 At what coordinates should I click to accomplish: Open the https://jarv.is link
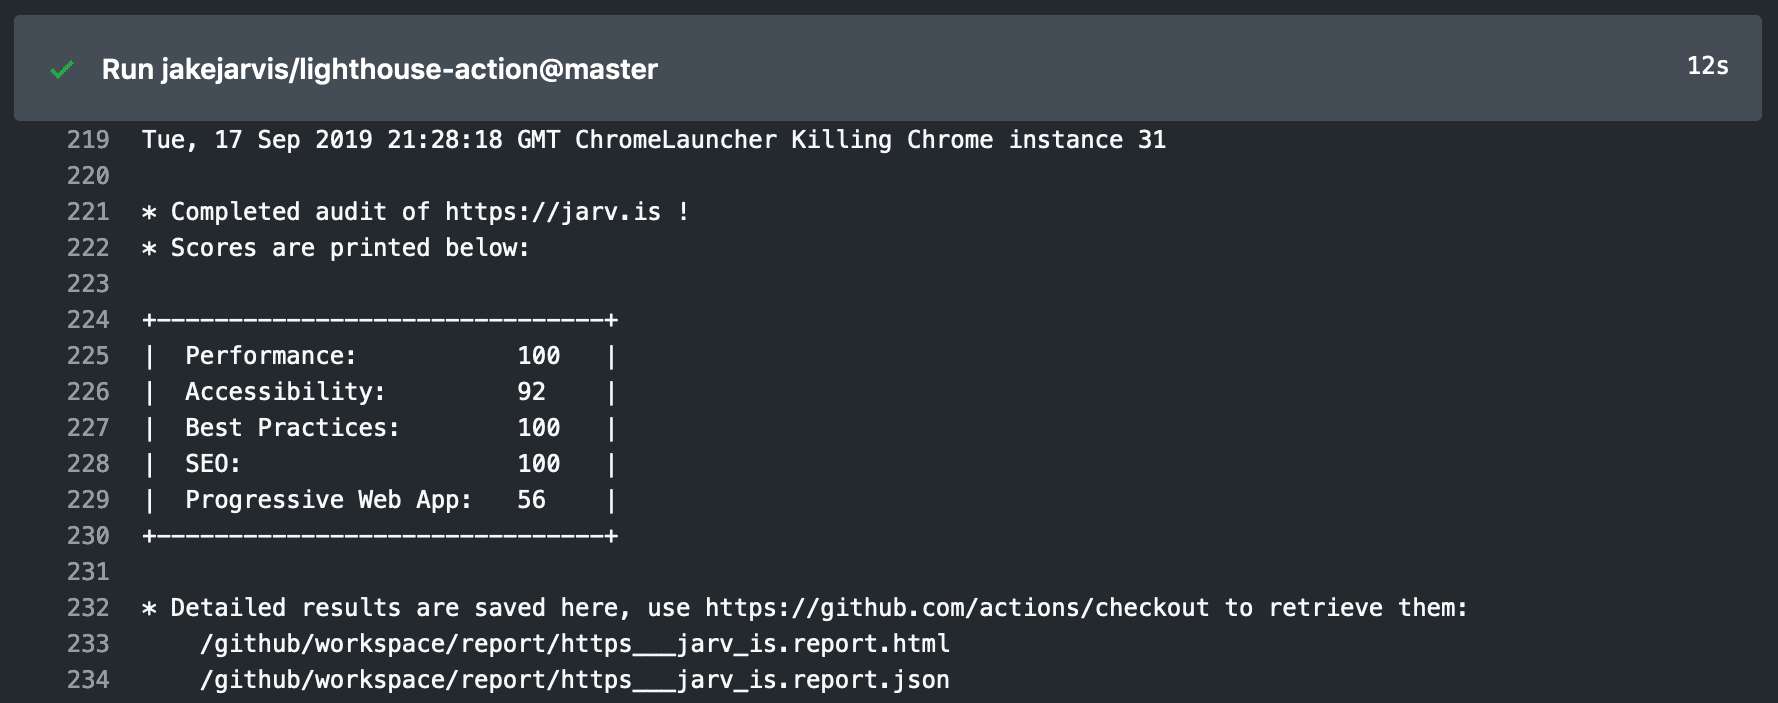[x=553, y=212]
